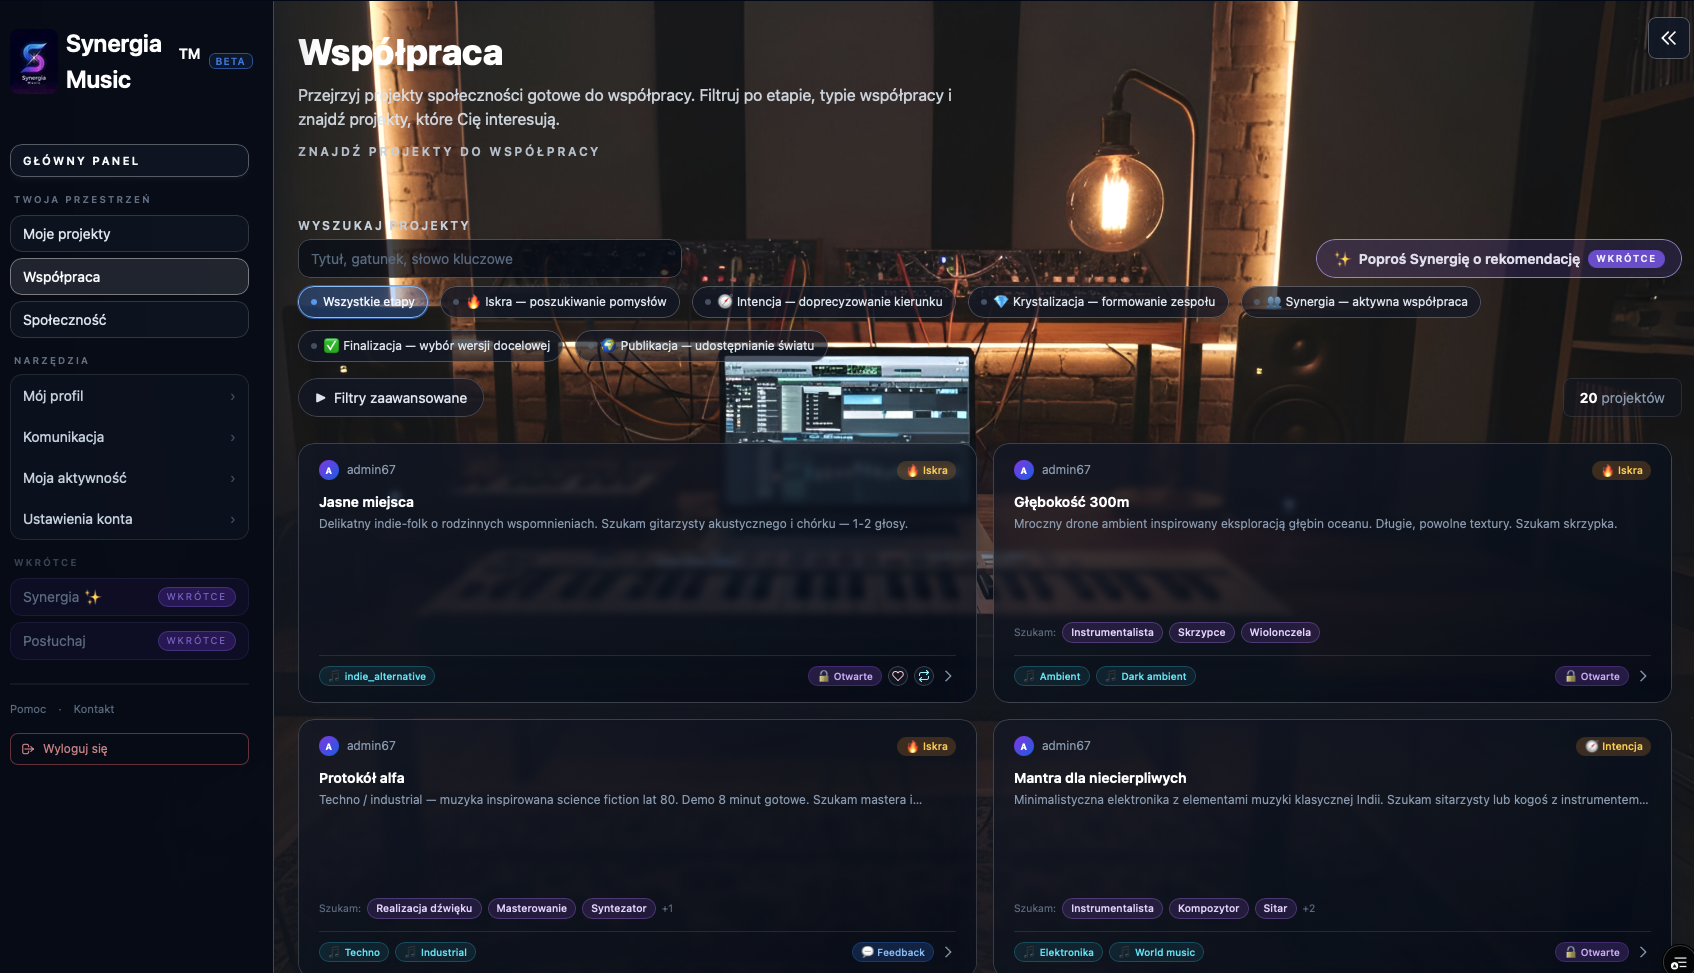Click the right arrow on Głębokość 300m card
This screenshot has width=1694, height=973.
click(x=1643, y=676)
